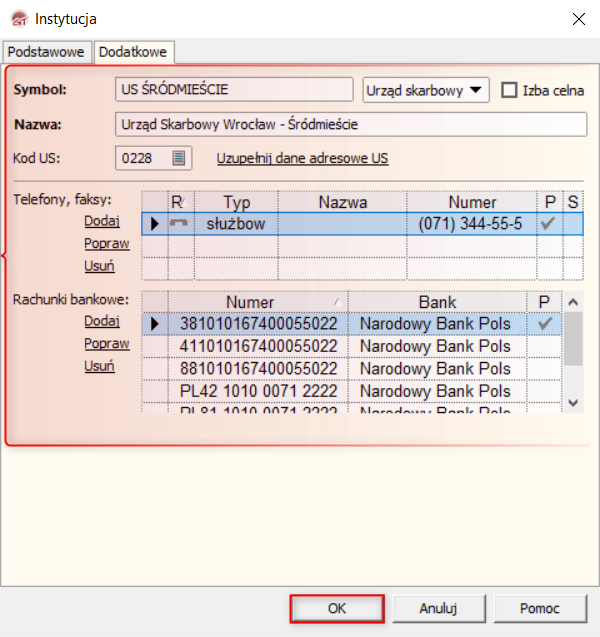Click the Bank column header
Screen dimensions: 600x637
click(438, 302)
